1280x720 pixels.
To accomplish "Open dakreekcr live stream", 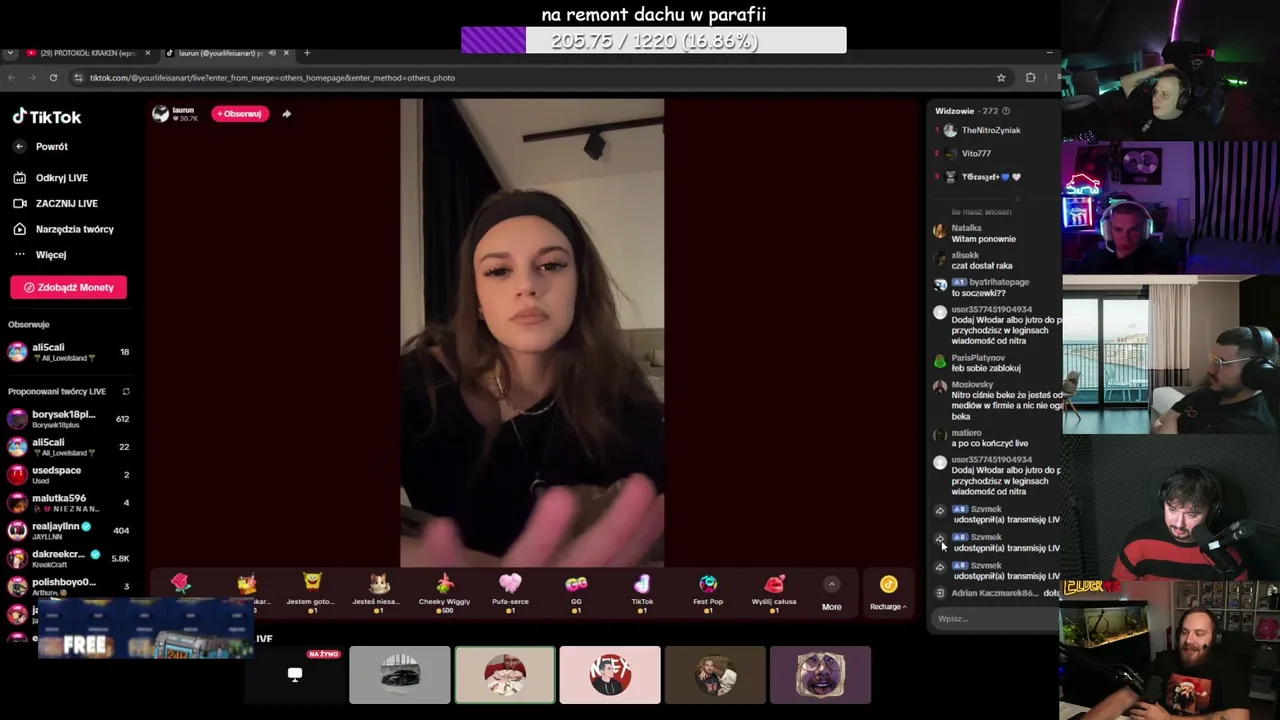I will tap(68, 559).
